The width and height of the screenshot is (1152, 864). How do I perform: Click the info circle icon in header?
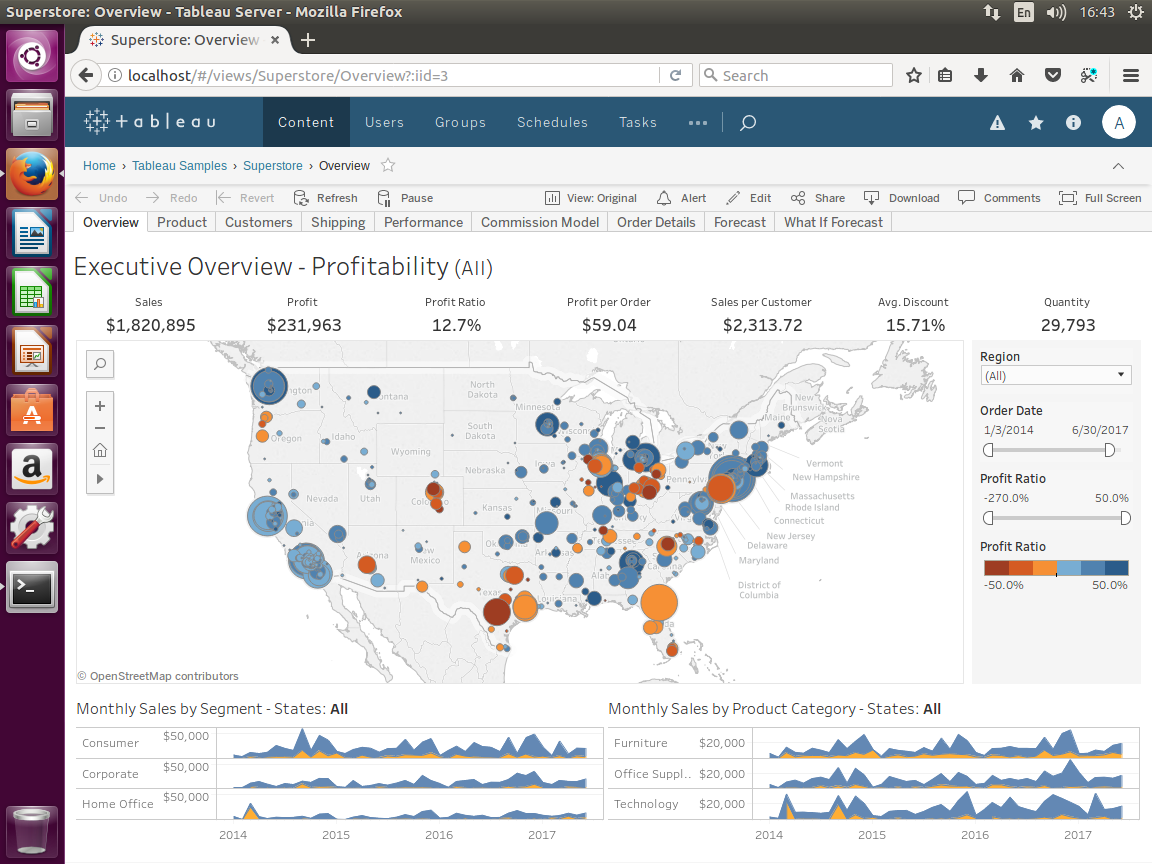[1073, 123]
